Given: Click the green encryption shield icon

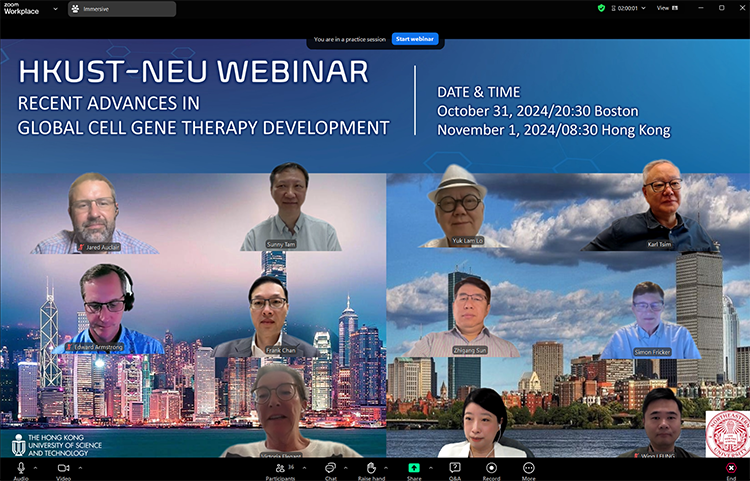Looking at the screenshot, I should [x=601, y=8].
